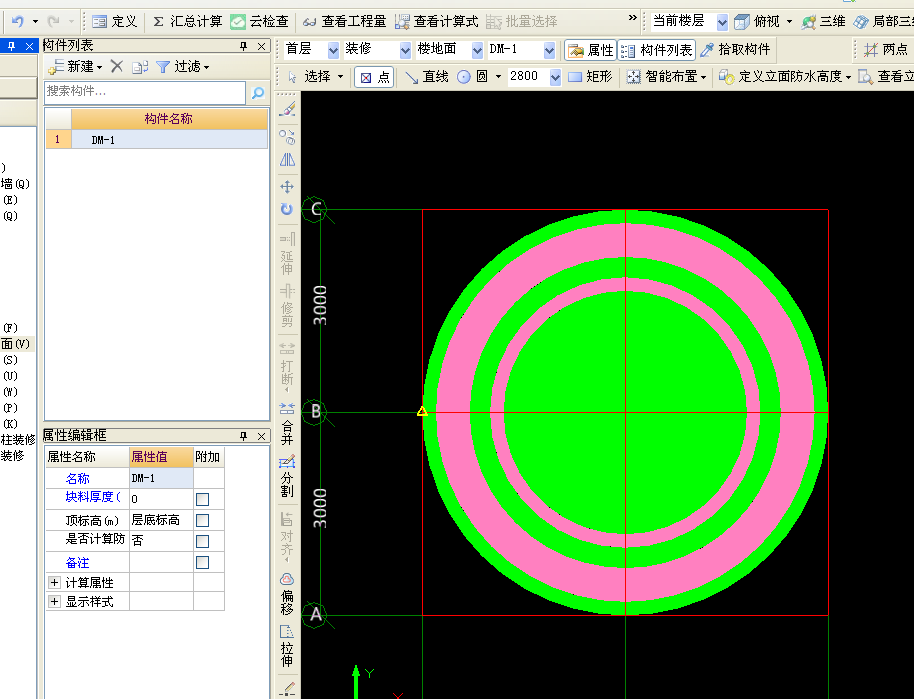914x699 pixels.
Task: Click axis label B bubble
Action: (315, 412)
